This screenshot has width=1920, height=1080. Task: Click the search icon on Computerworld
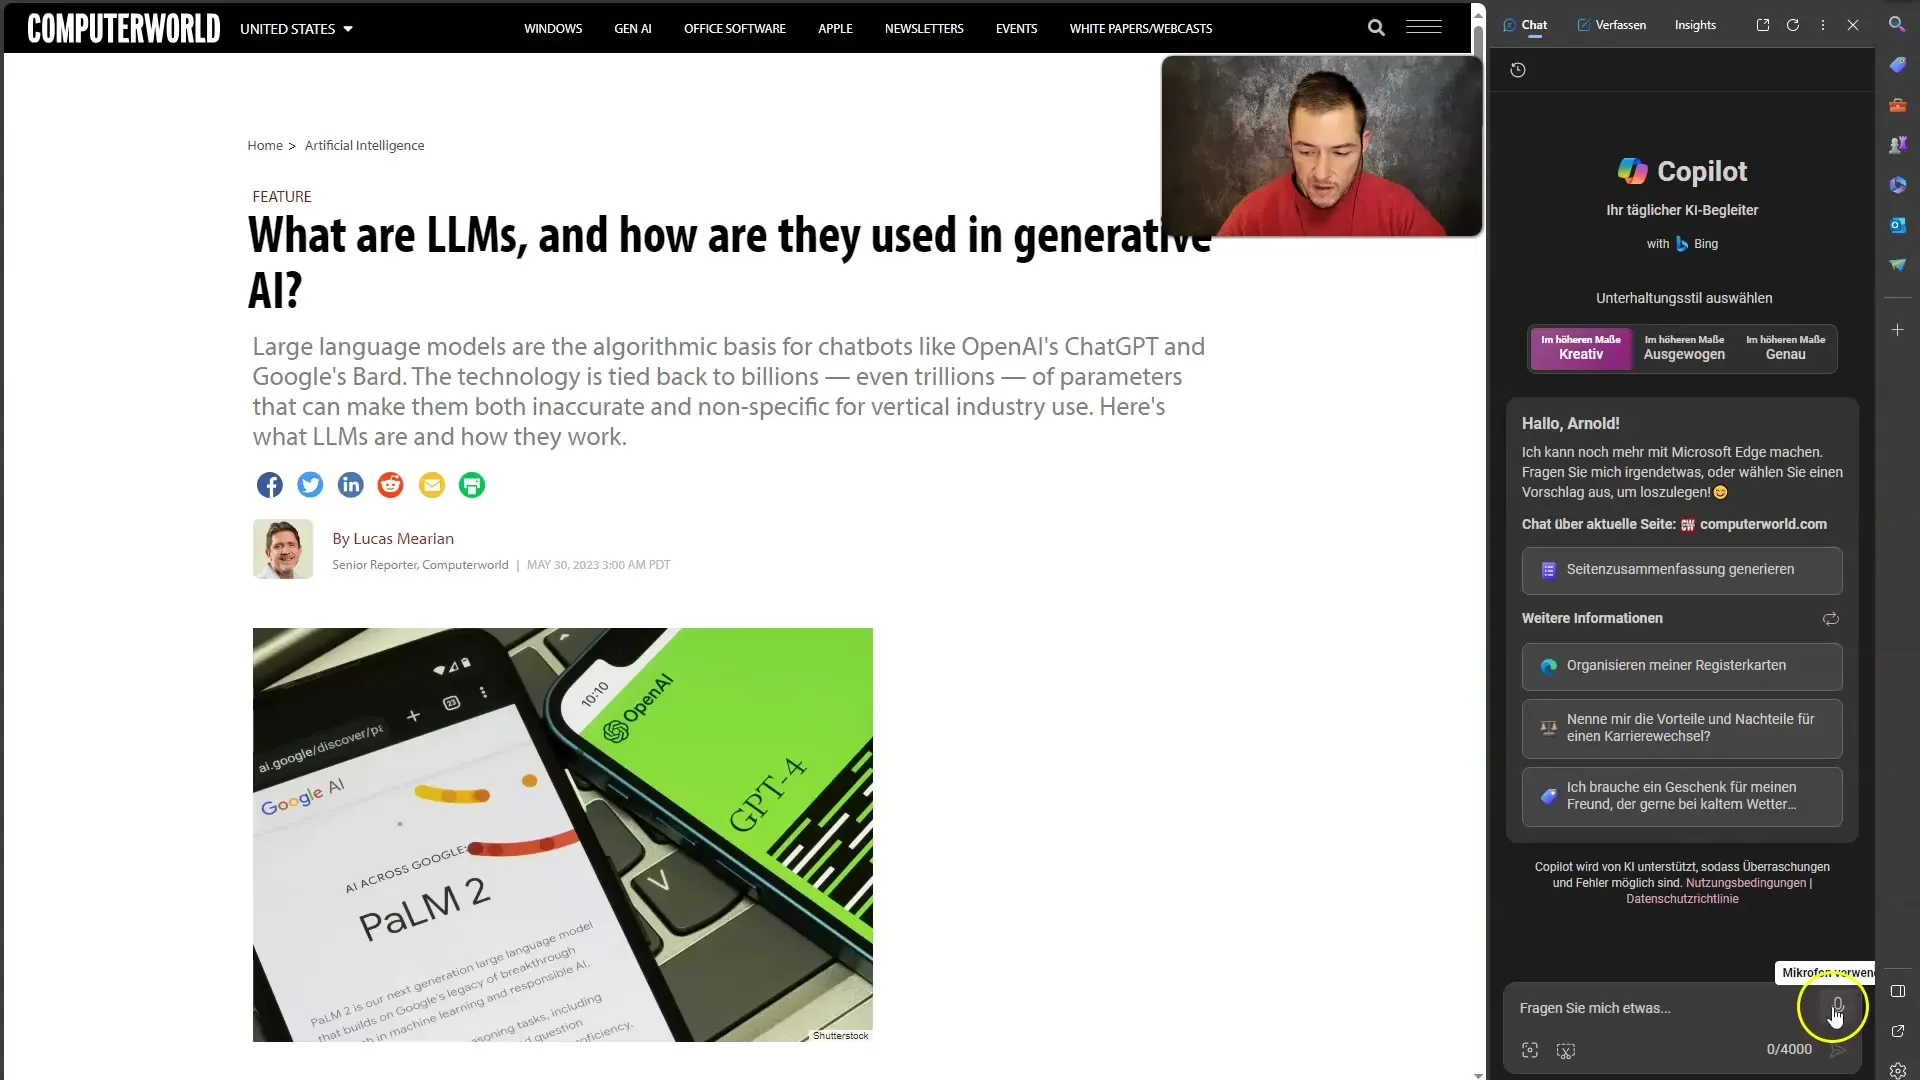coord(1375,28)
